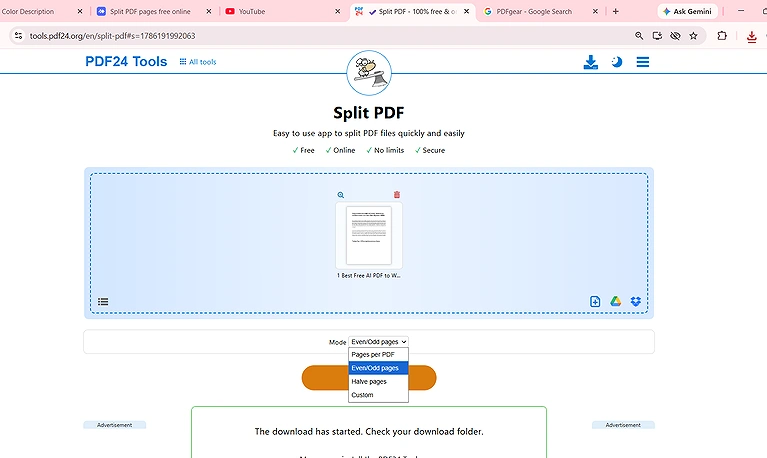Choose Custom mode option
Image resolution: width=767 pixels, height=458 pixels.
coord(378,395)
